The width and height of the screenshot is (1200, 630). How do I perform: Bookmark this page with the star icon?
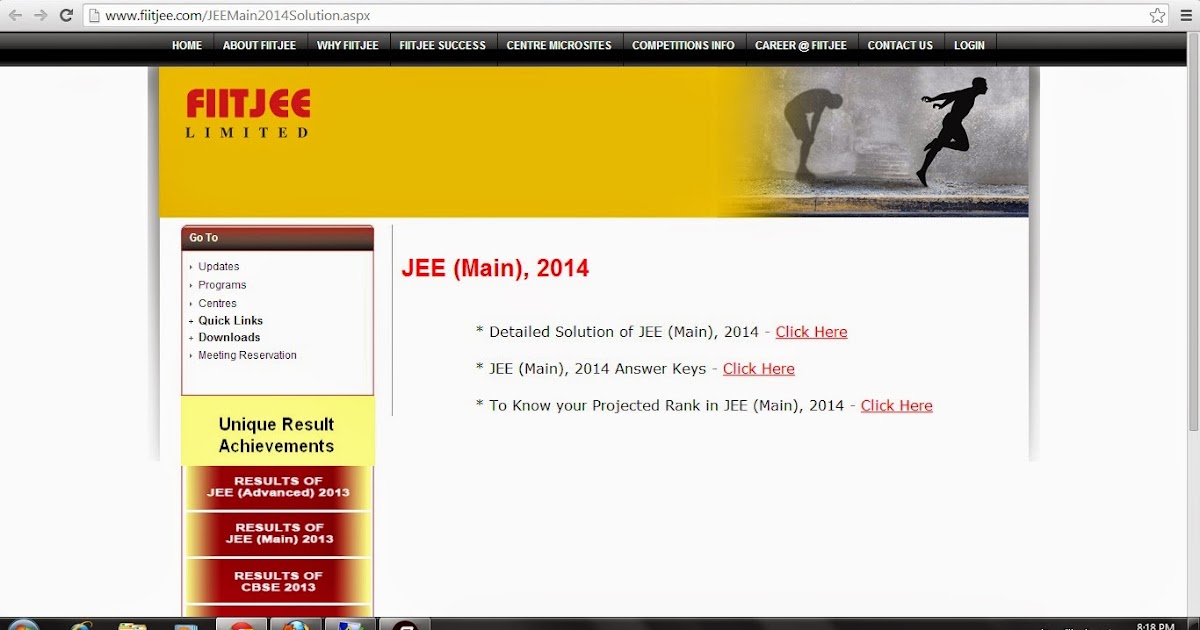pos(1157,15)
